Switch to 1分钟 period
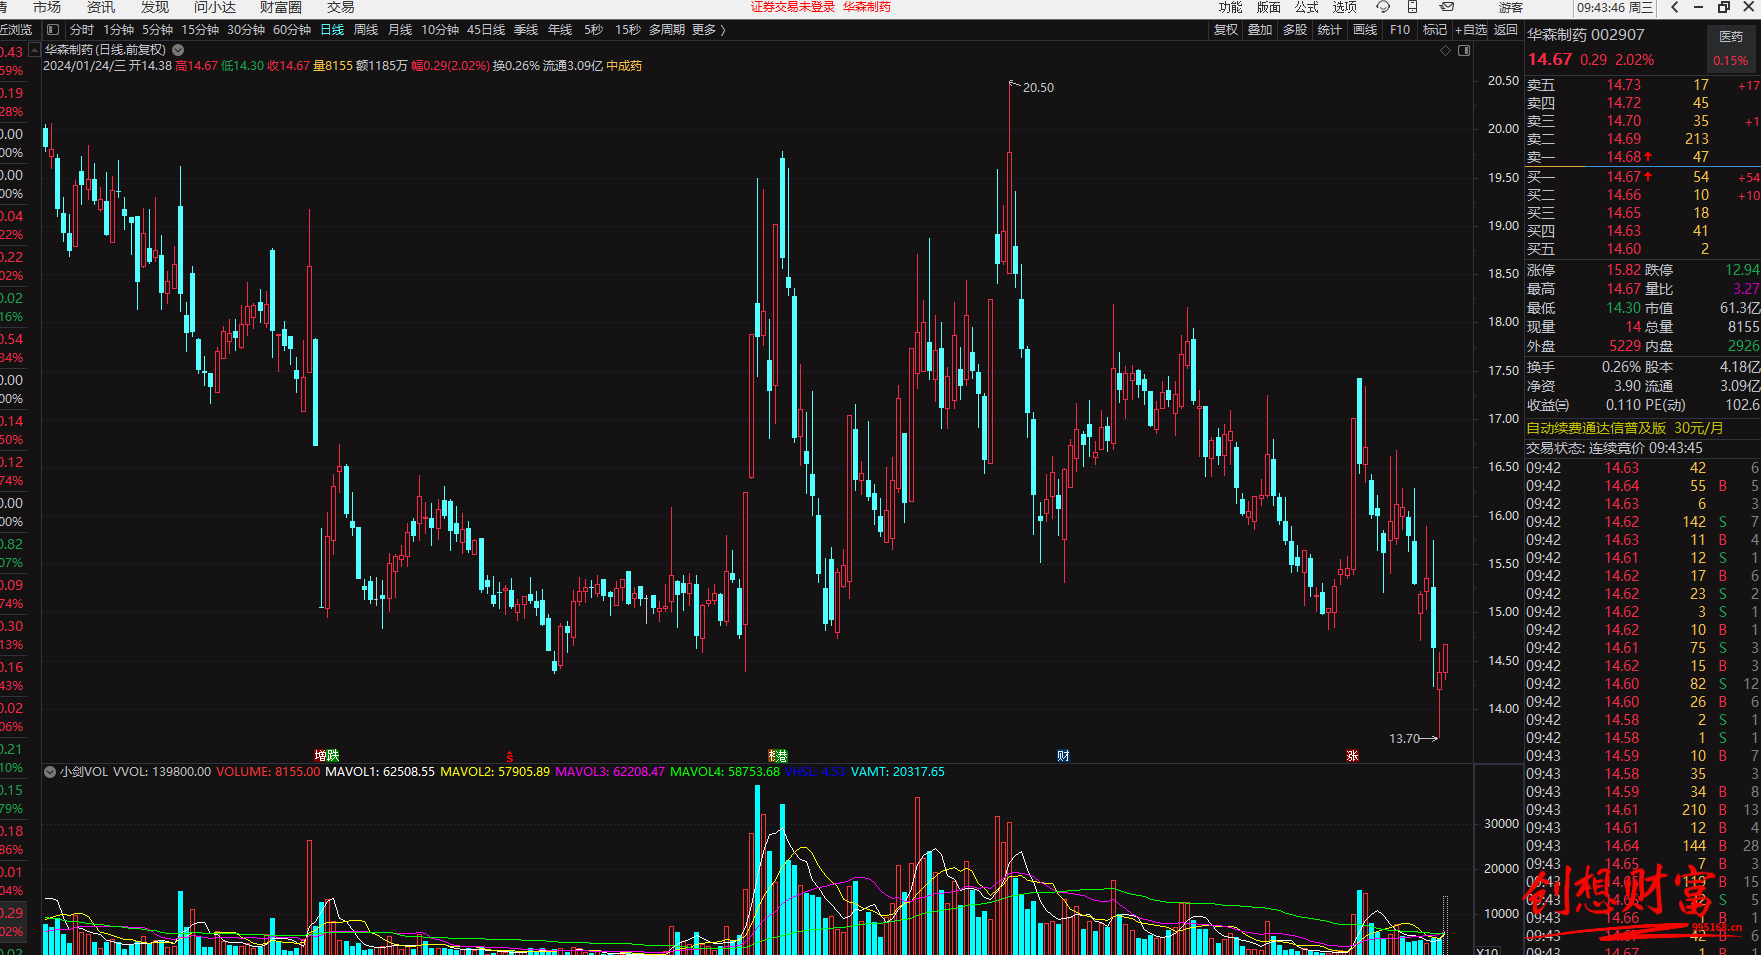The image size is (1761, 955). [118, 30]
